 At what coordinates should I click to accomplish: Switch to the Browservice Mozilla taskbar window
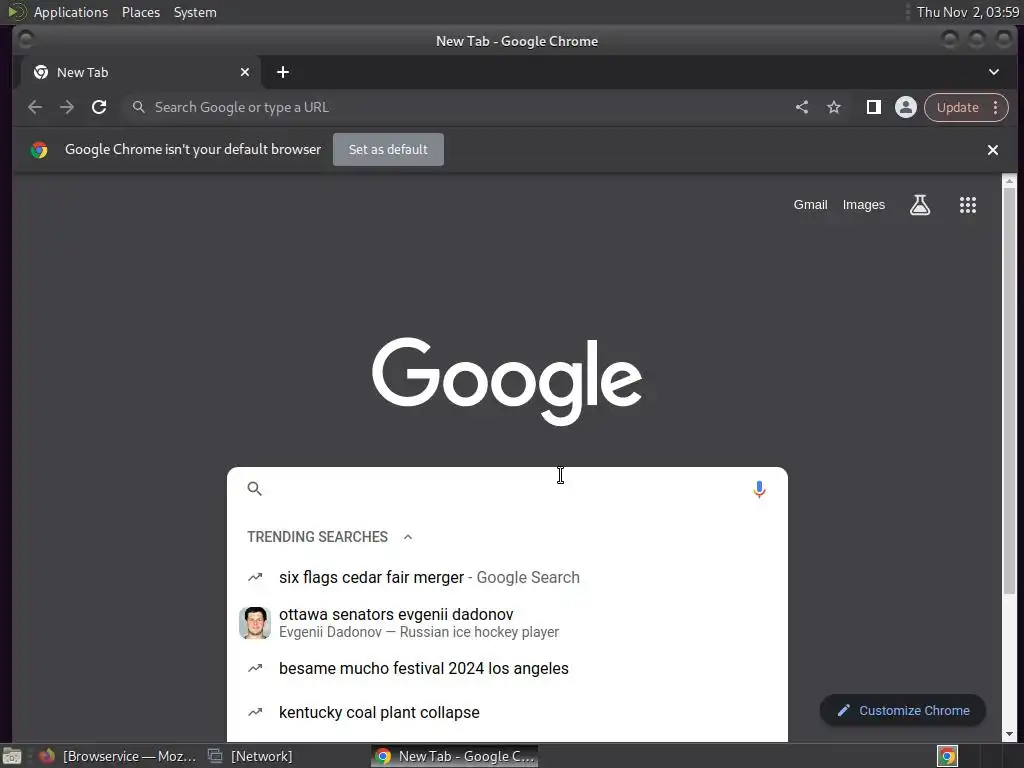[x=118, y=756]
